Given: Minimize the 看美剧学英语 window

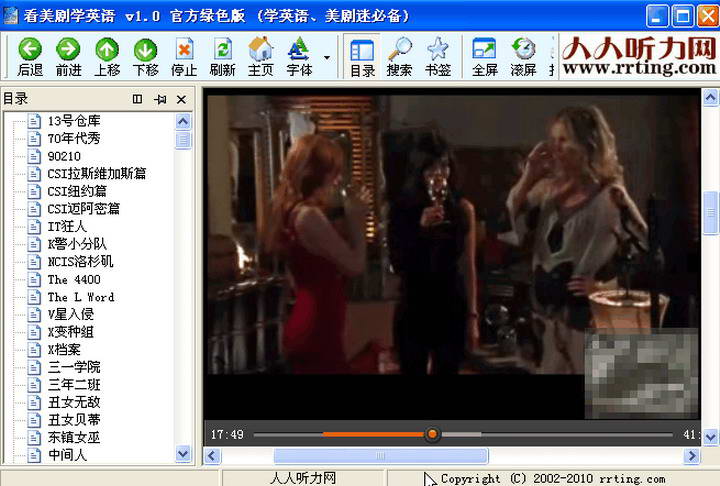Looking at the screenshot, I should (657, 16).
